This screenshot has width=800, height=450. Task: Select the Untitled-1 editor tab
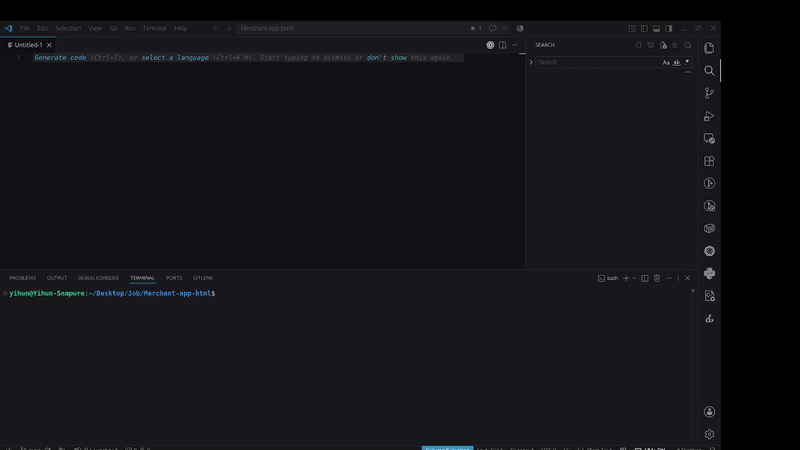click(28, 45)
